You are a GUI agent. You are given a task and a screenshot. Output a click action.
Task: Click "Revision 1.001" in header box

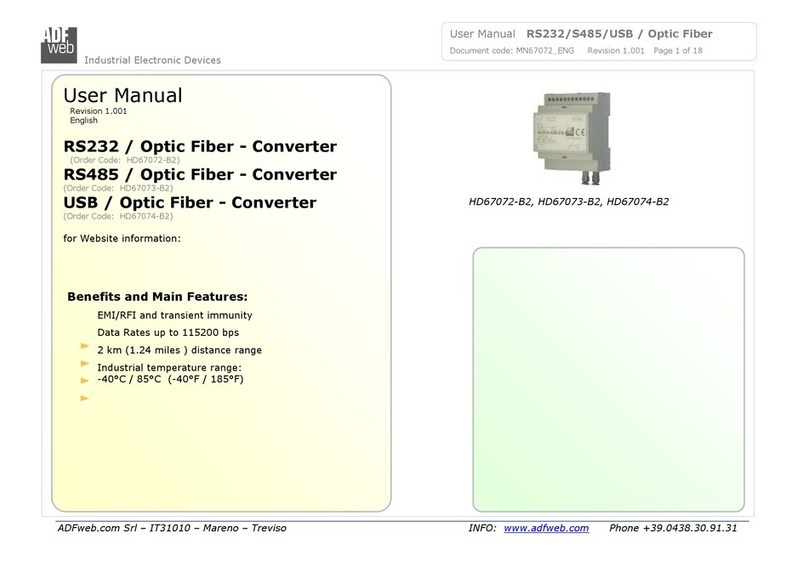(x=616, y=50)
